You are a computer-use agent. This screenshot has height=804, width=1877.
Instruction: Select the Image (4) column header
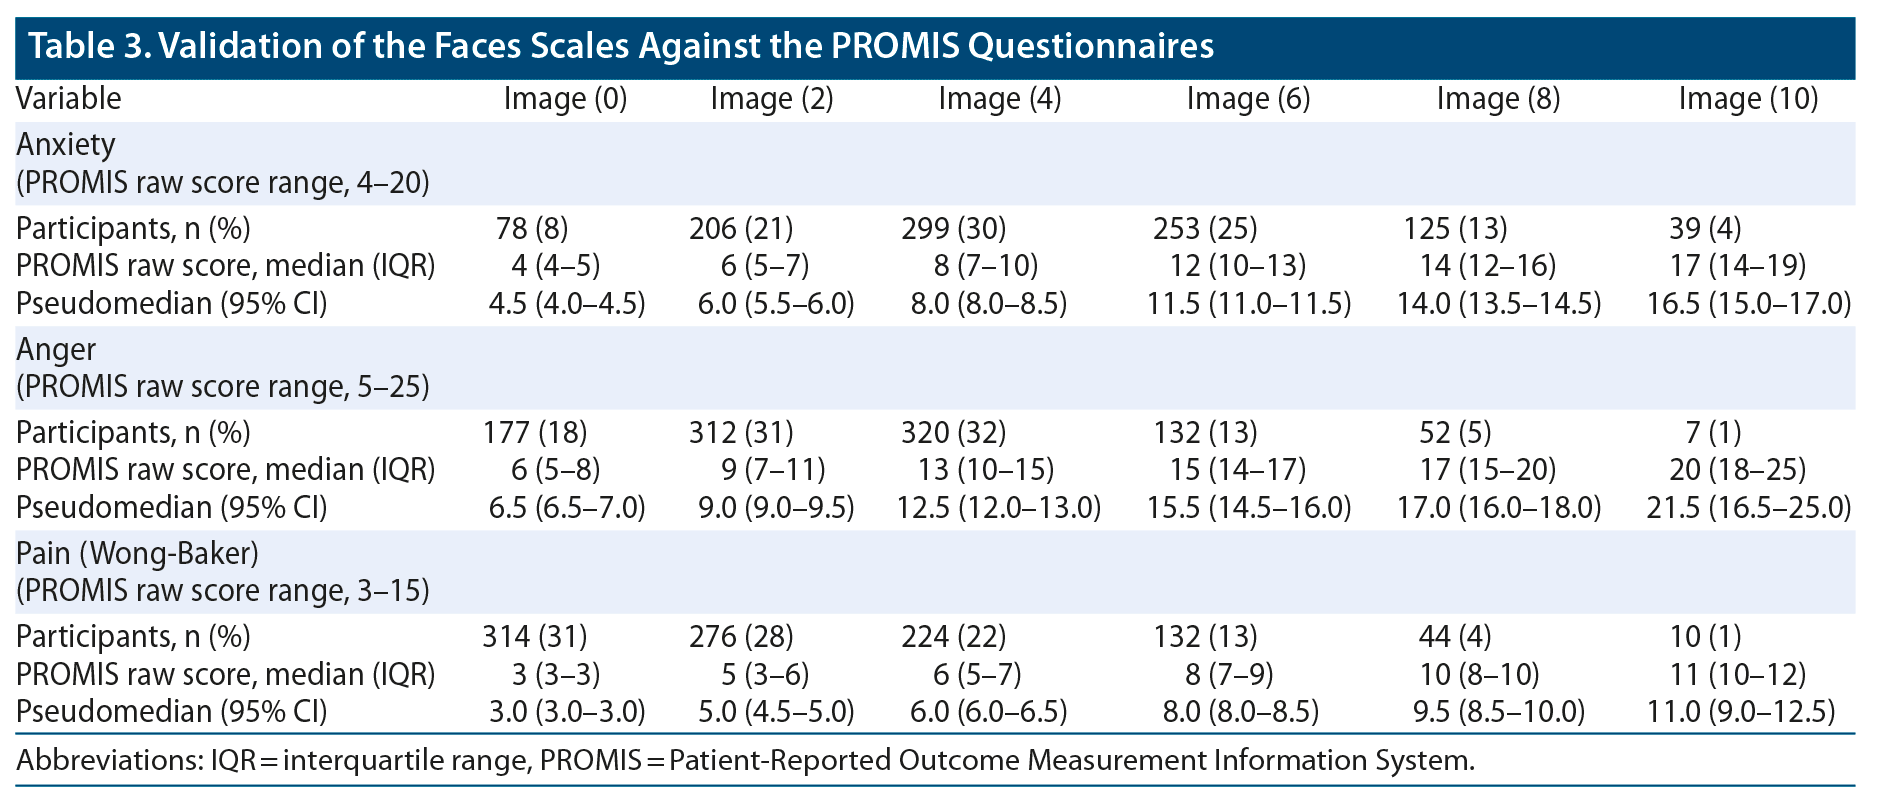click(999, 99)
